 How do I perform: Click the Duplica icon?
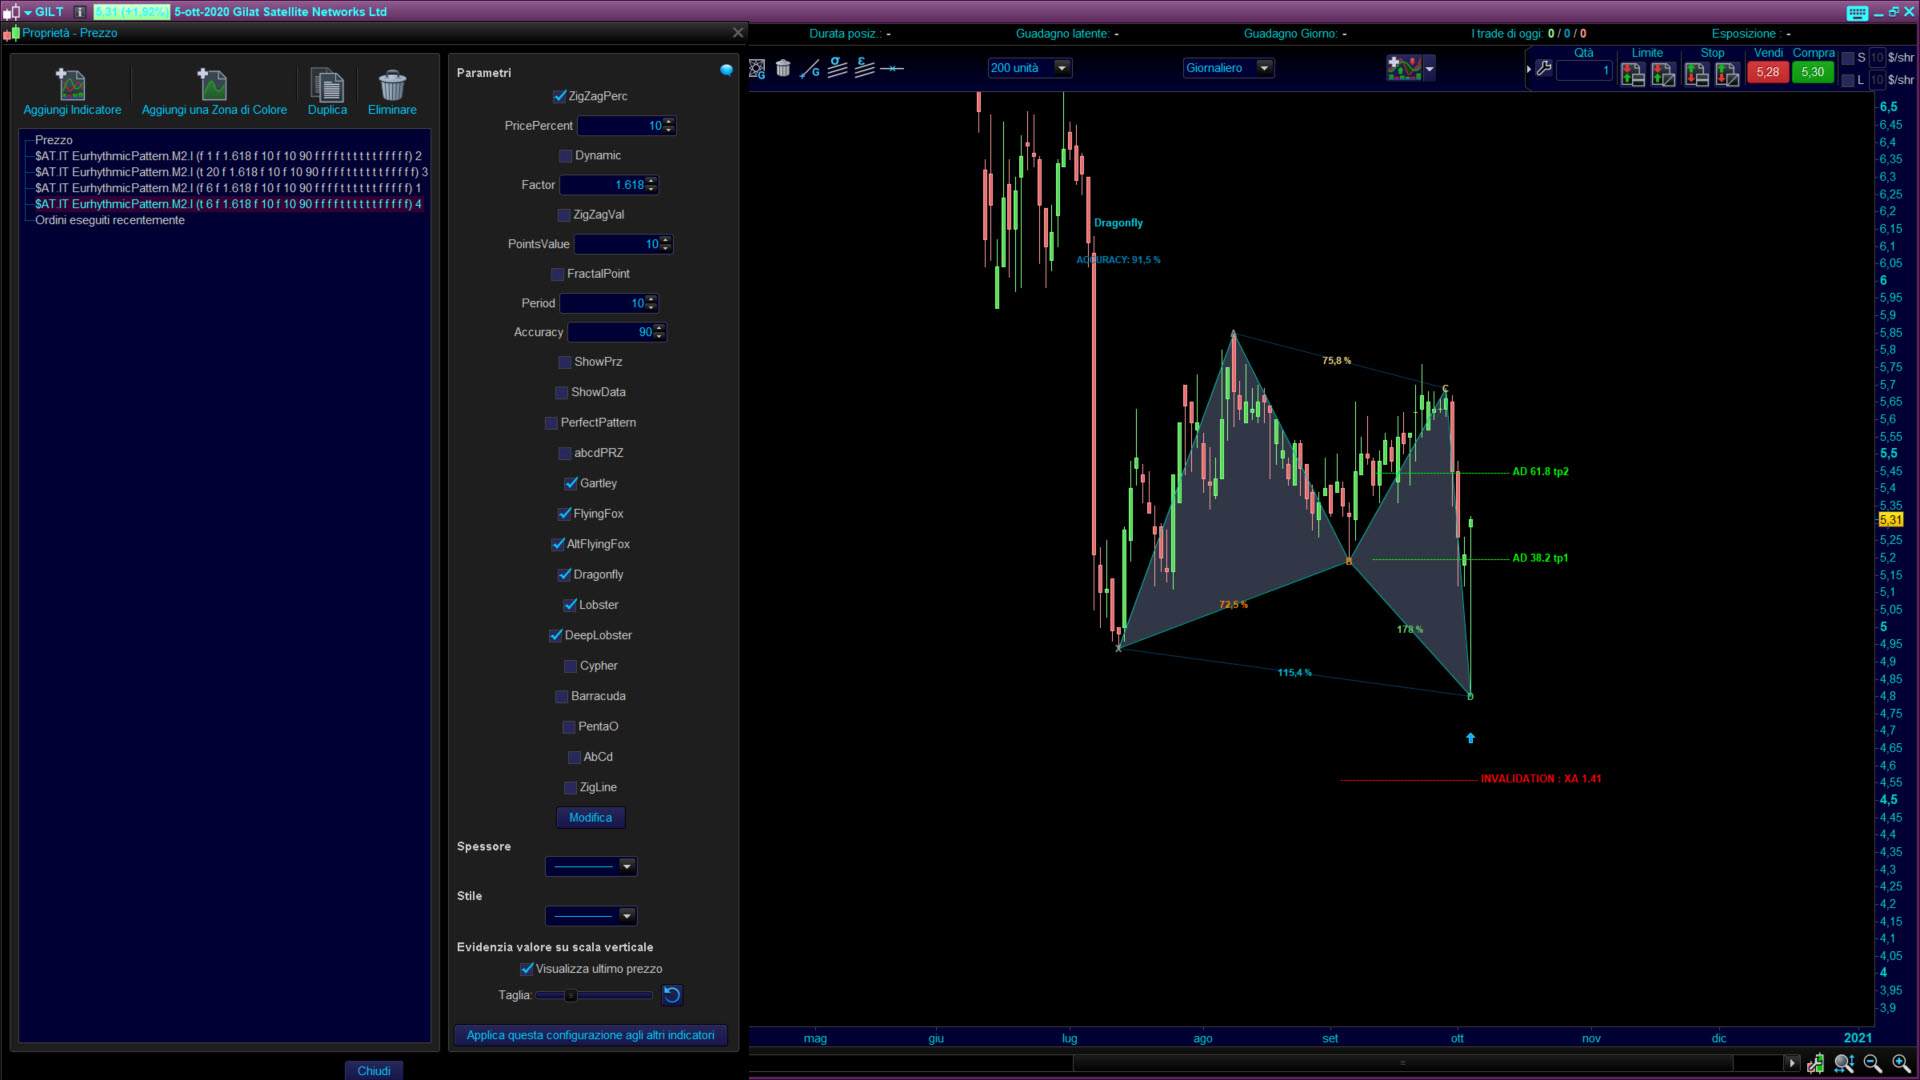point(327,85)
